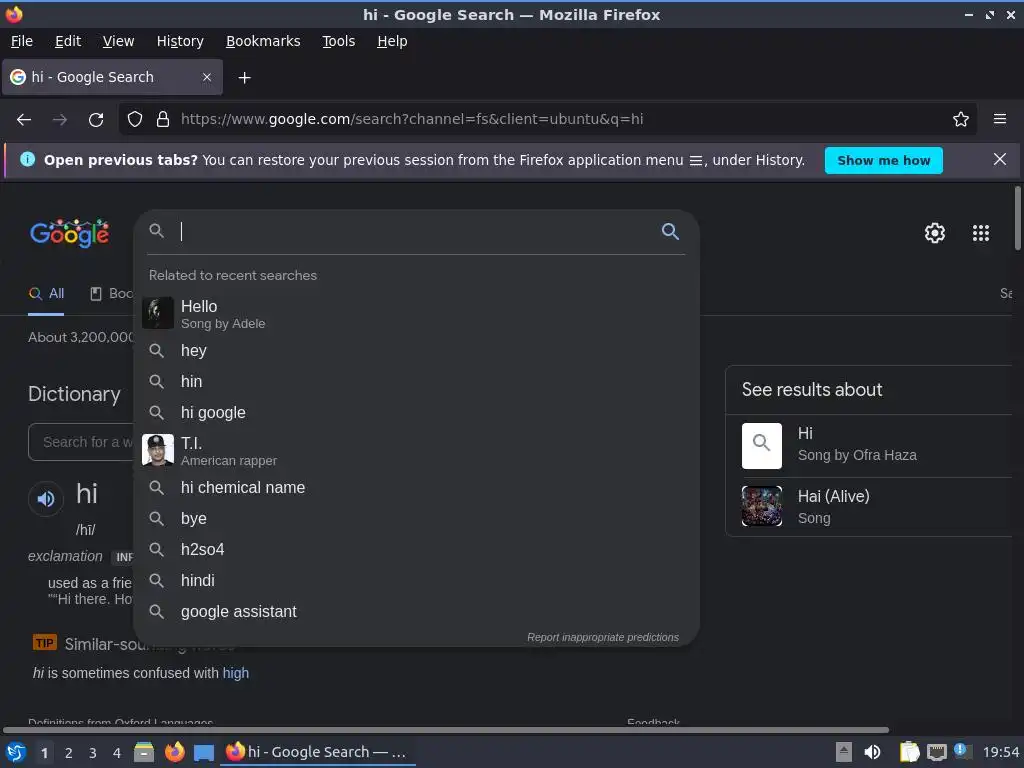Select the 'bye' search suggestion
The height and width of the screenshot is (768, 1024).
[x=417, y=519]
